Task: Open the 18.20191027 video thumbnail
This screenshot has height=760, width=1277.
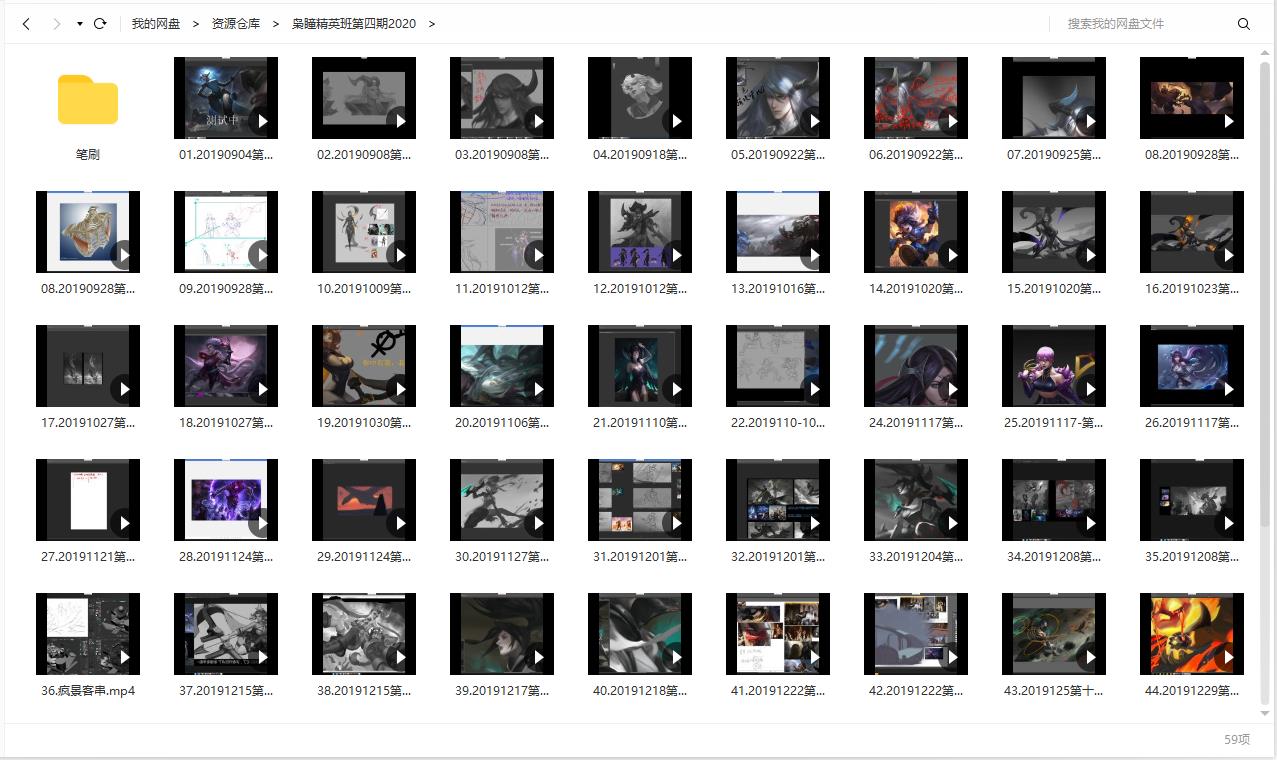Action: [226, 365]
